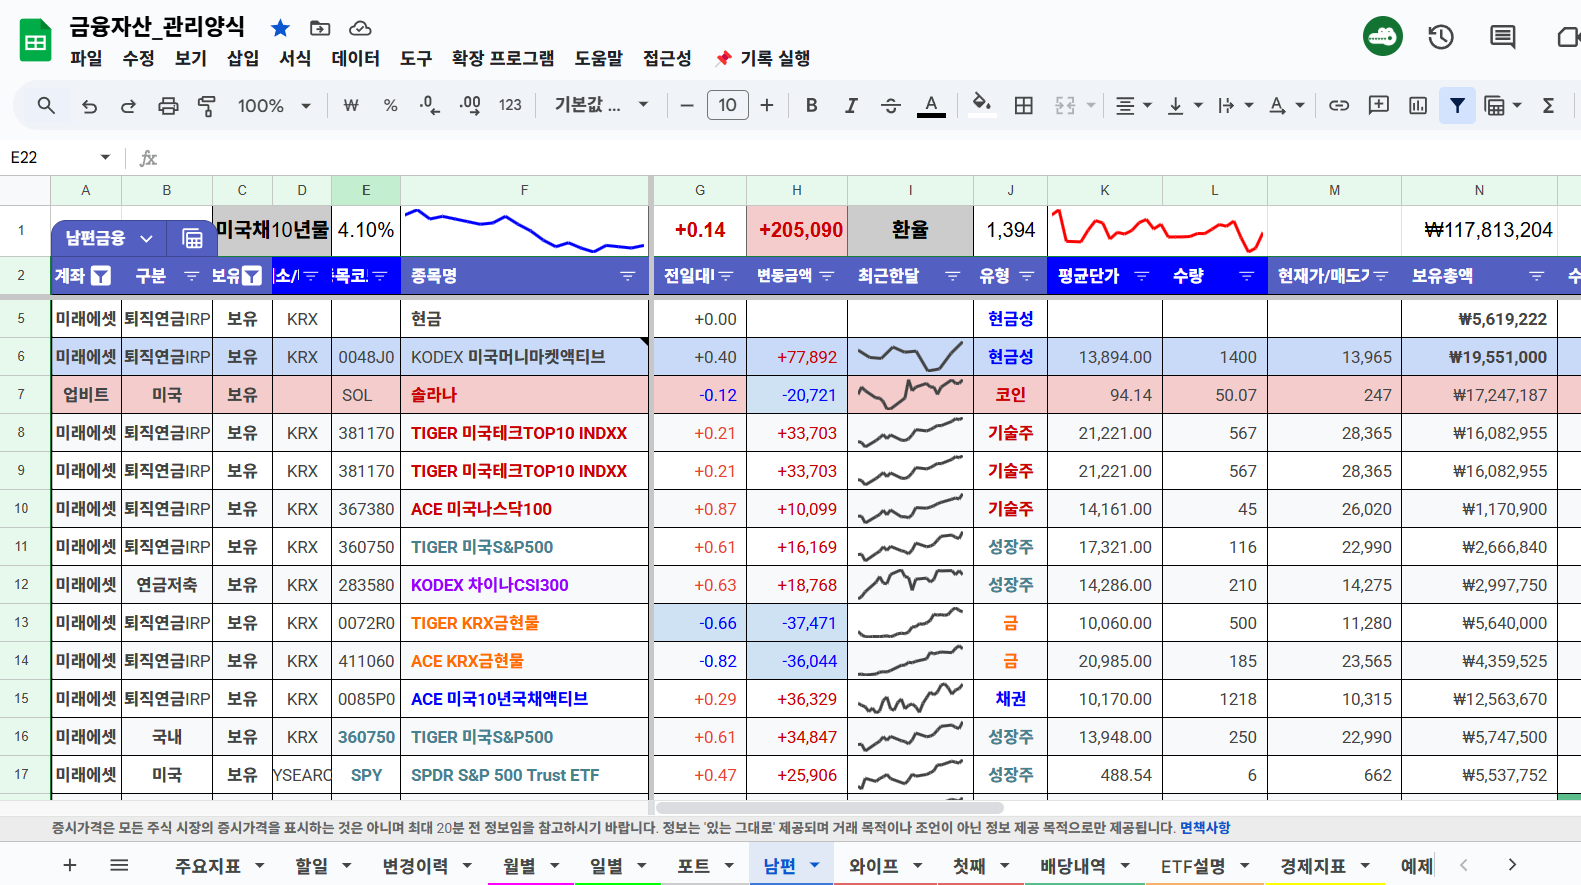Increase decimal places
This screenshot has width=1581, height=885.
pos(469,105)
